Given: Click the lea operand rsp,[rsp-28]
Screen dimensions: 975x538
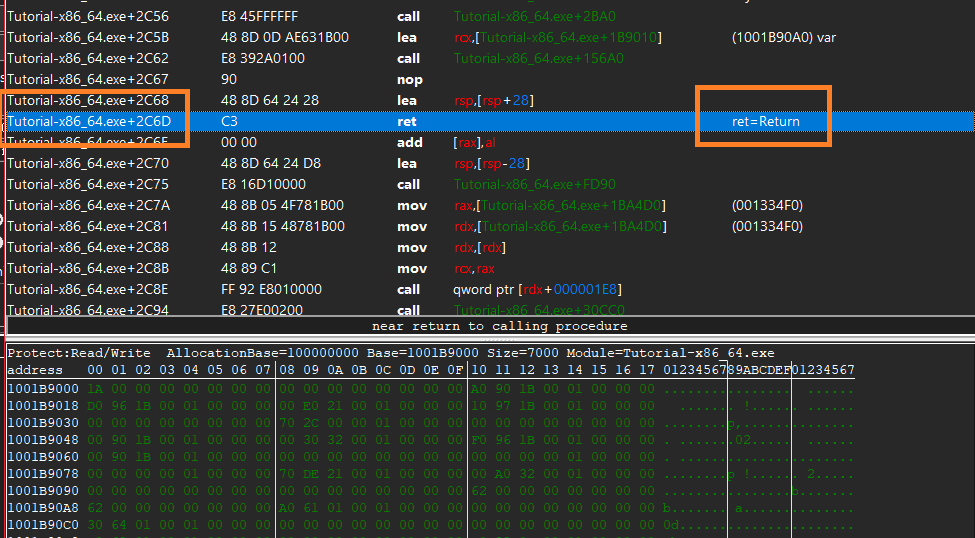Looking at the screenshot, I should tap(492, 164).
